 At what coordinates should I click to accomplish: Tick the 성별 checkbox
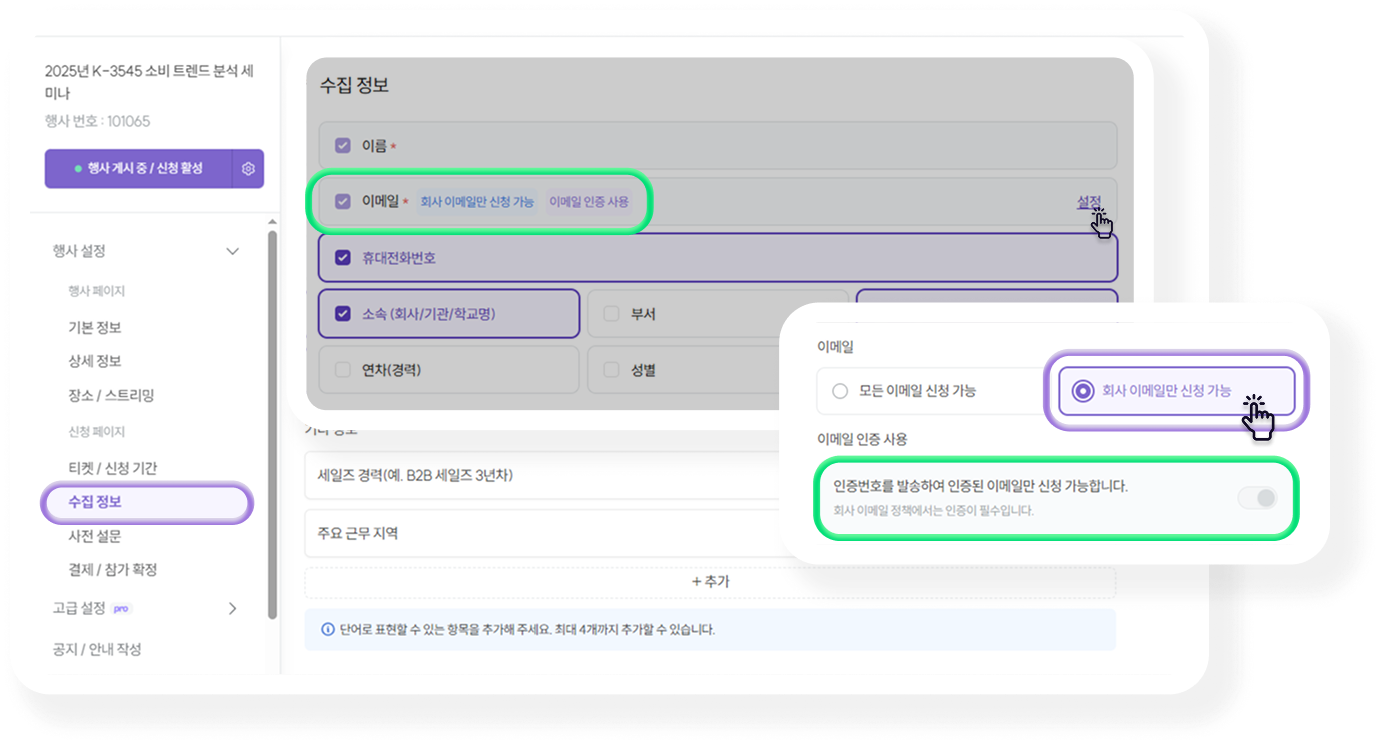point(612,370)
